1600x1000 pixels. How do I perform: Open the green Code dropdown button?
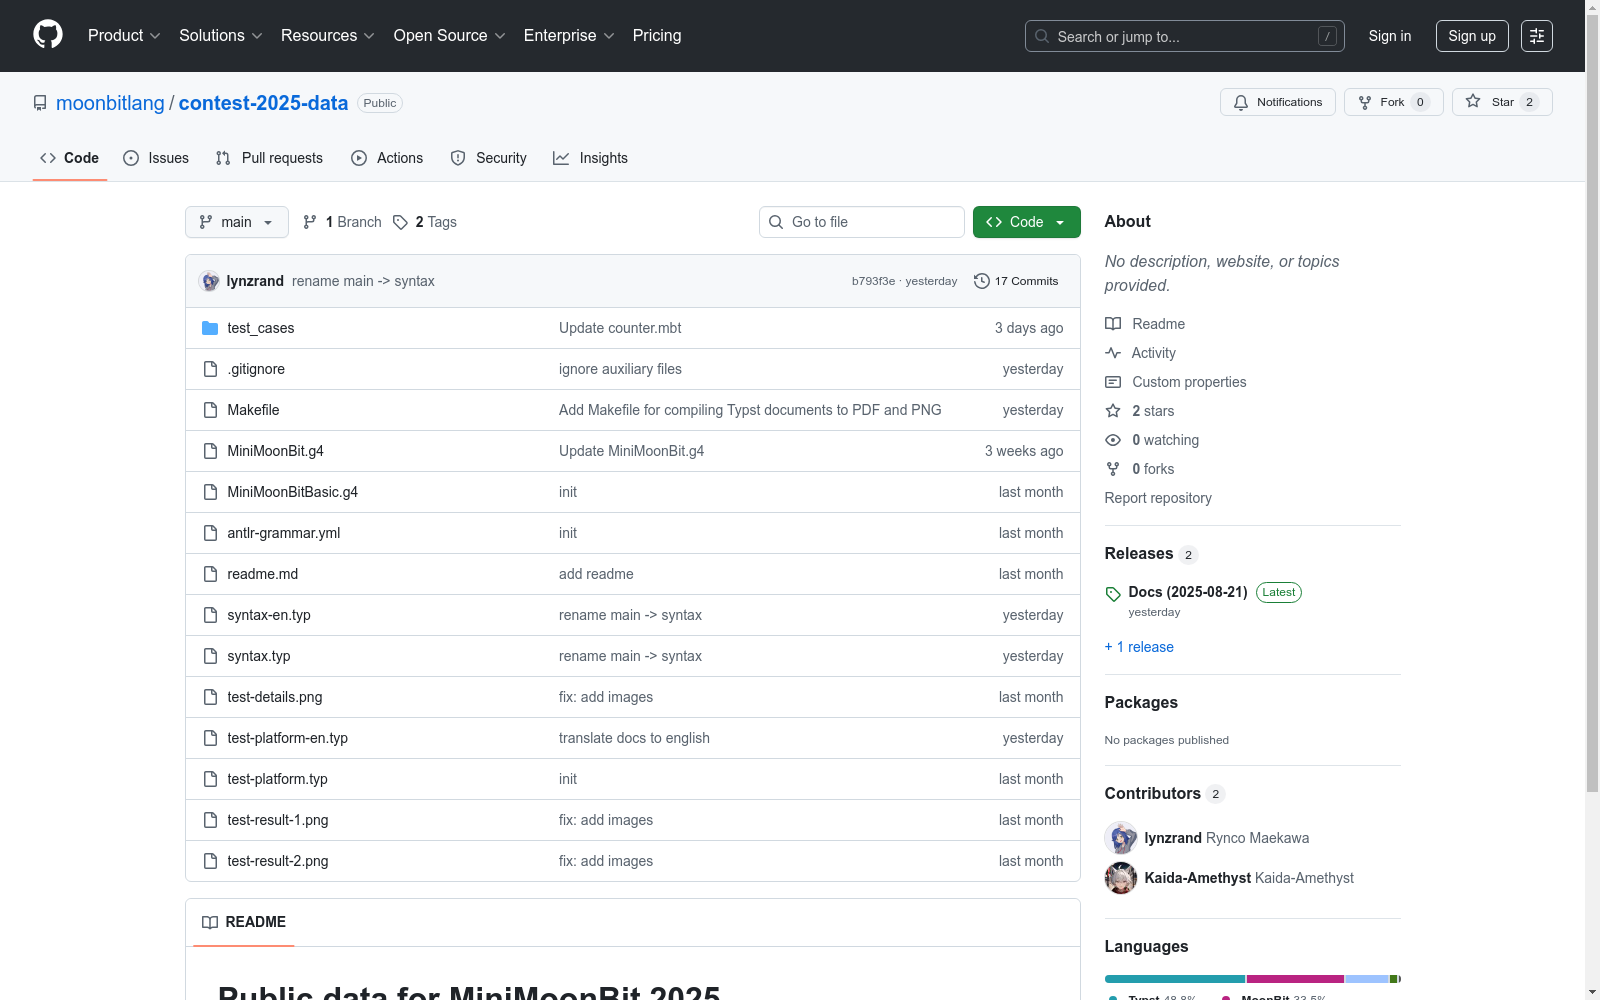(x=1027, y=222)
